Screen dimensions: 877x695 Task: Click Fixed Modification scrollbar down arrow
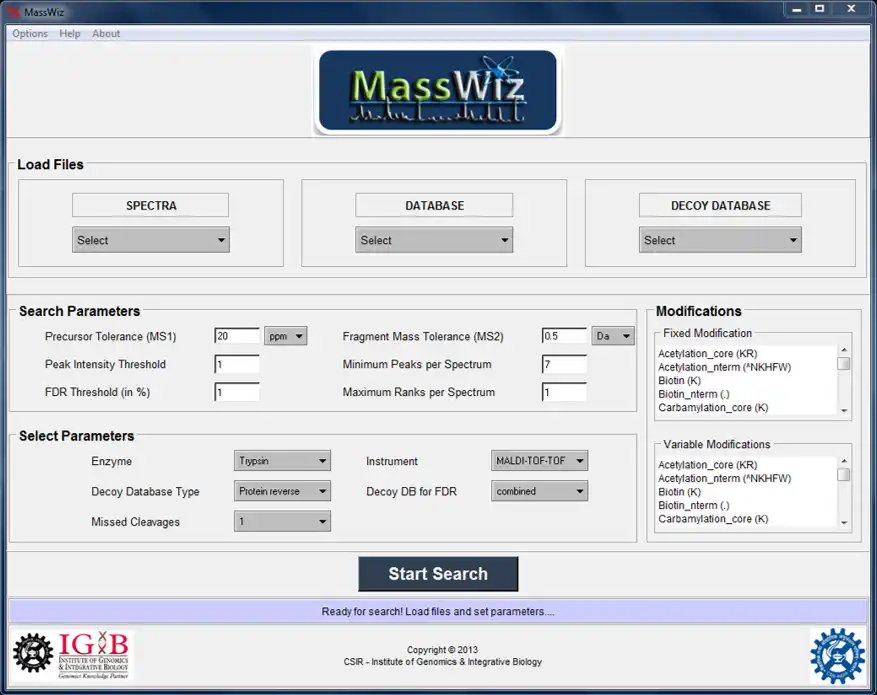844,410
